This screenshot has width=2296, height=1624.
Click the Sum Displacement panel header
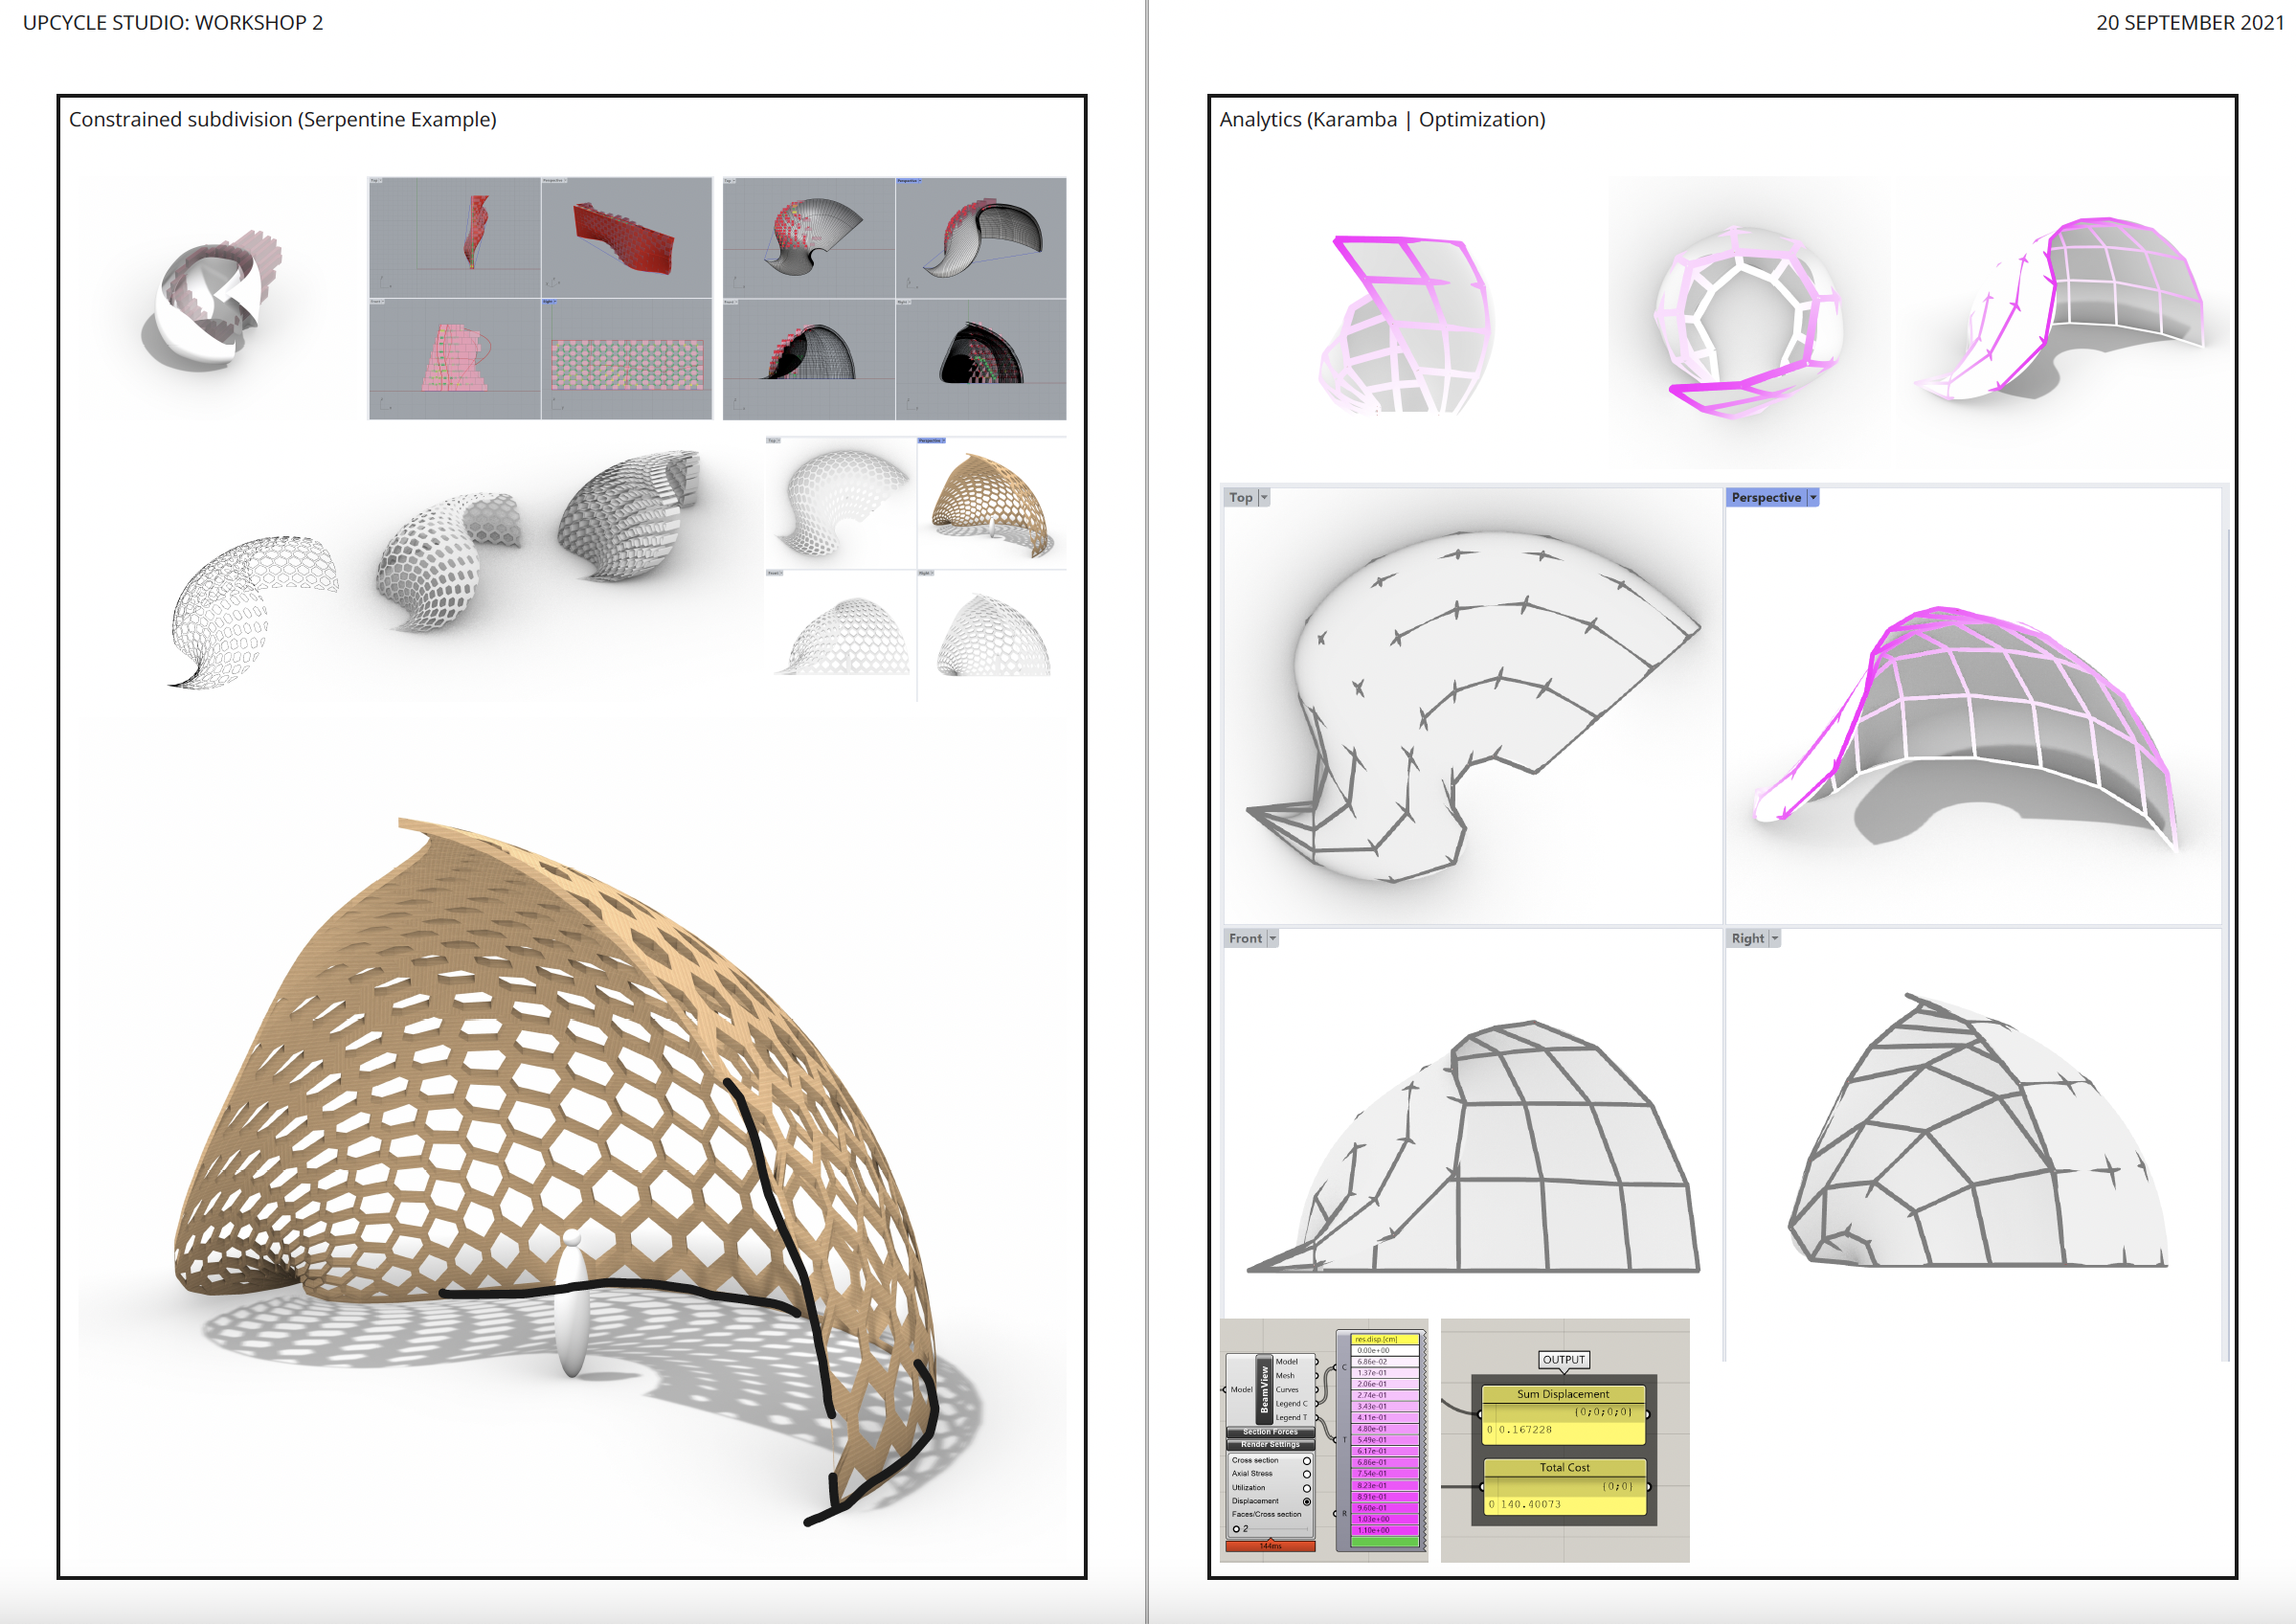[x=1563, y=1394]
